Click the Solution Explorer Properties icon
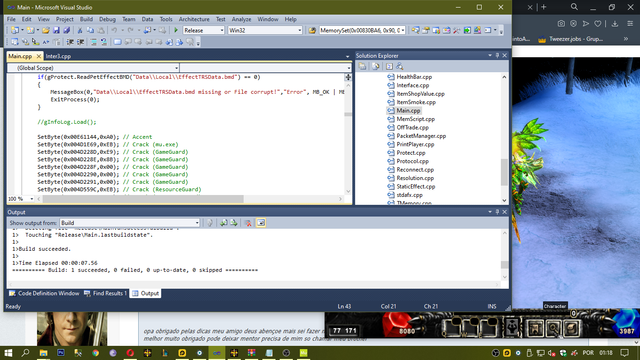 pos(362,66)
